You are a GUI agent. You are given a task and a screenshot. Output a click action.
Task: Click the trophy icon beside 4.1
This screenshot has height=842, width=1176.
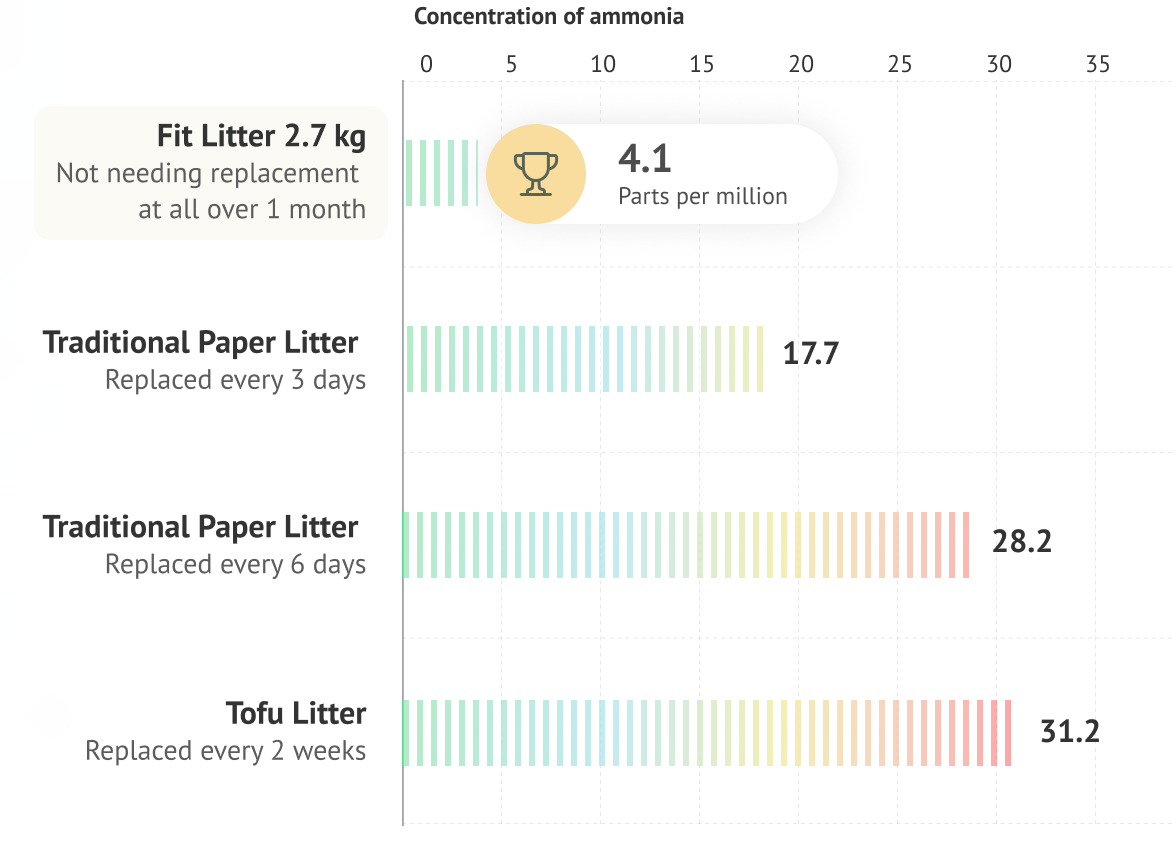click(x=535, y=174)
